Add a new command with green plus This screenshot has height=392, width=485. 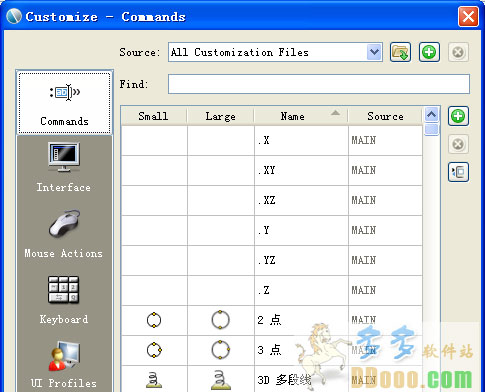point(458,116)
